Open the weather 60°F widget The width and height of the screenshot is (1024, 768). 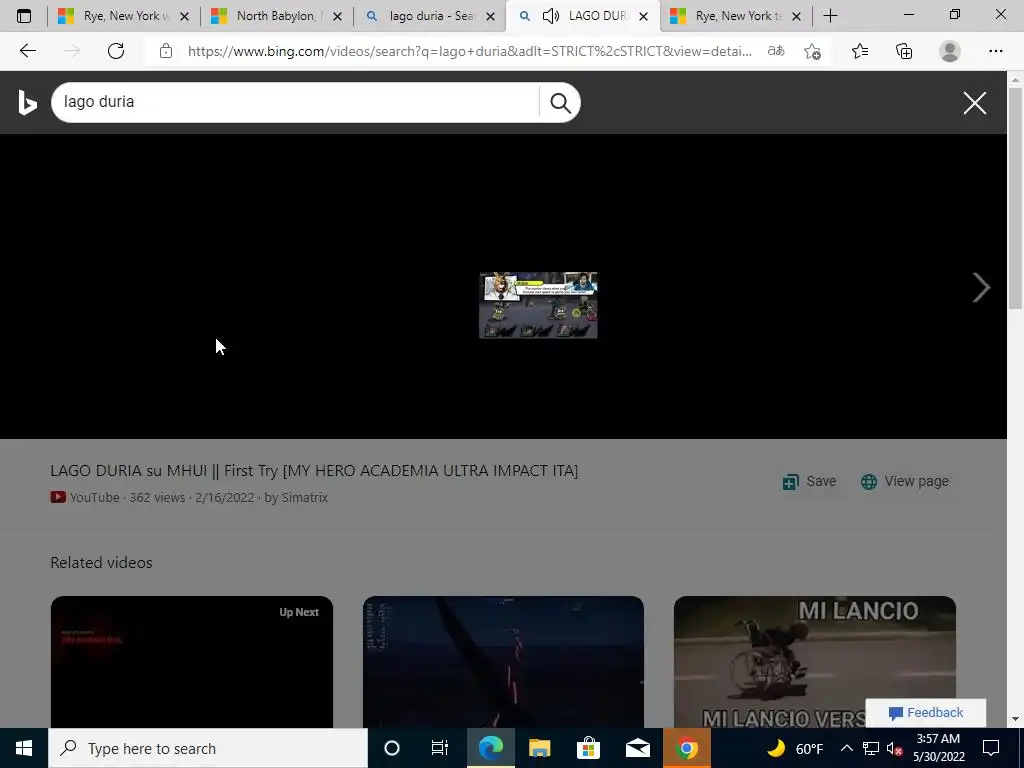click(x=795, y=748)
